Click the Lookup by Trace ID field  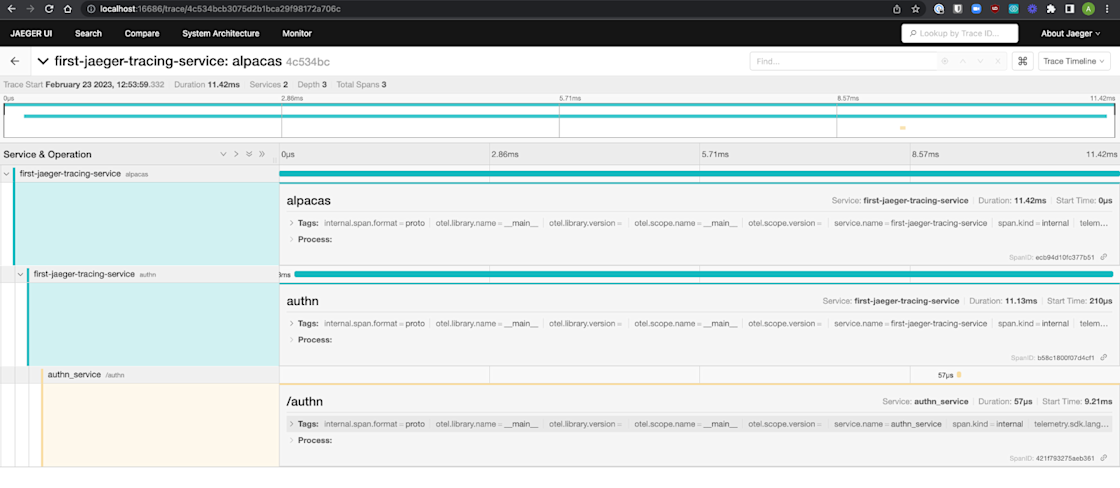pos(959,34)
